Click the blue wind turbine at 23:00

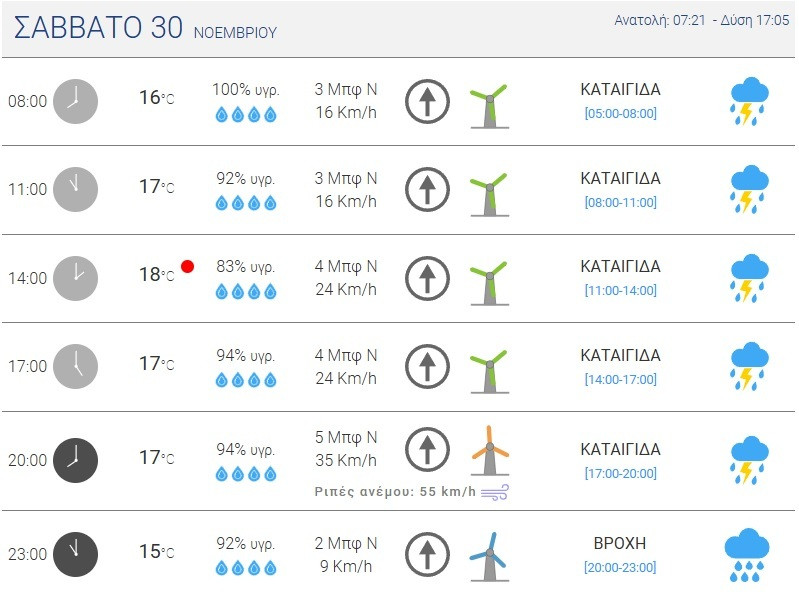[x=489, y=555]
